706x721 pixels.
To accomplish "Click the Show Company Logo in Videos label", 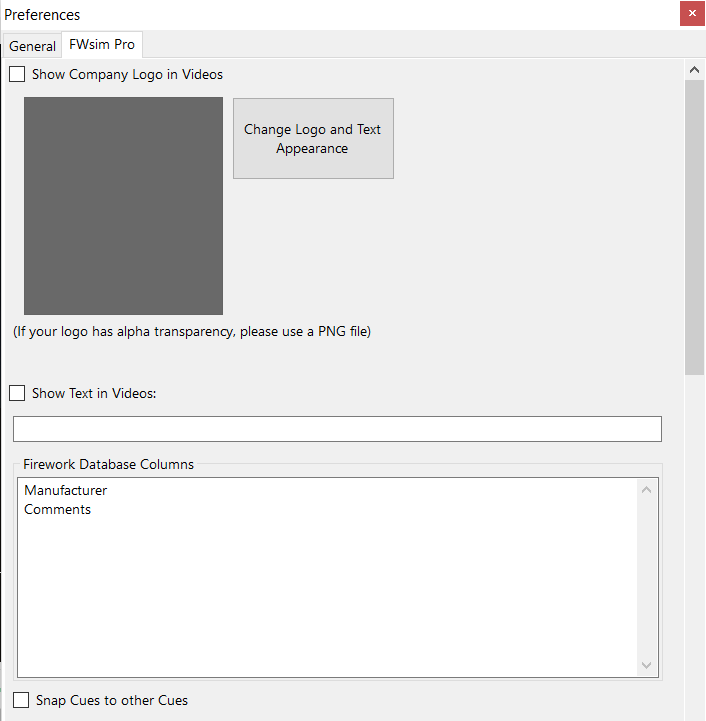I will [127, 74].
